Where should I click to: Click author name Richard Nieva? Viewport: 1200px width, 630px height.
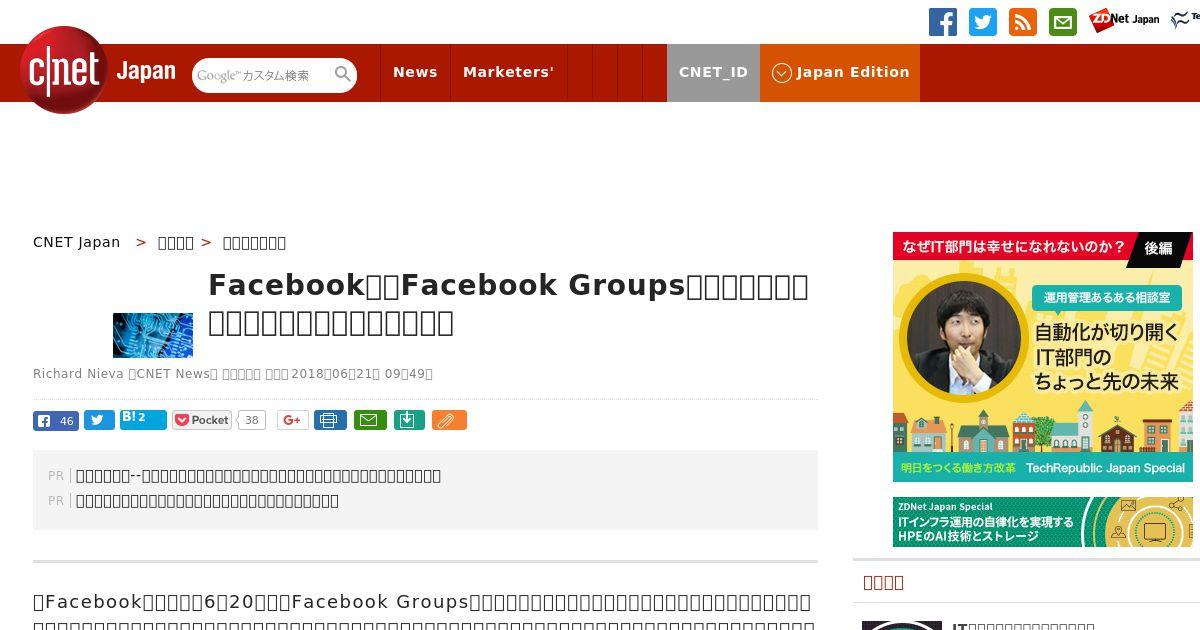tap(78, 374)
